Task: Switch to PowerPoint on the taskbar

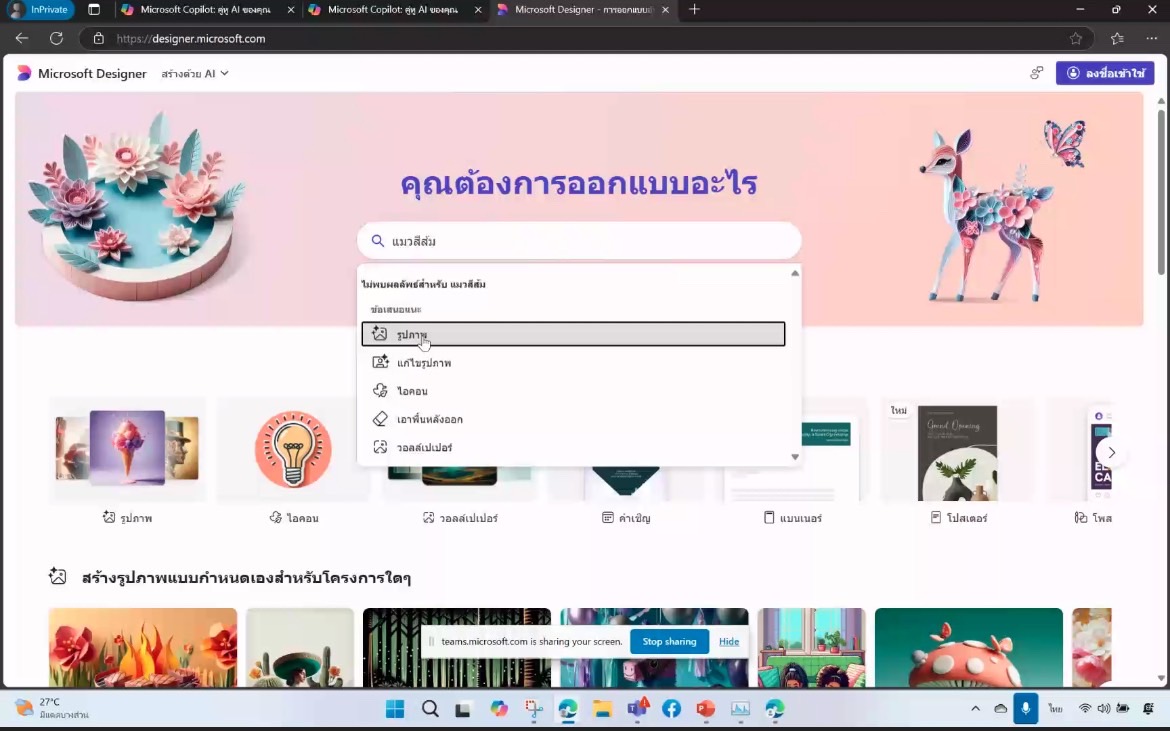Action: [705, 709]
